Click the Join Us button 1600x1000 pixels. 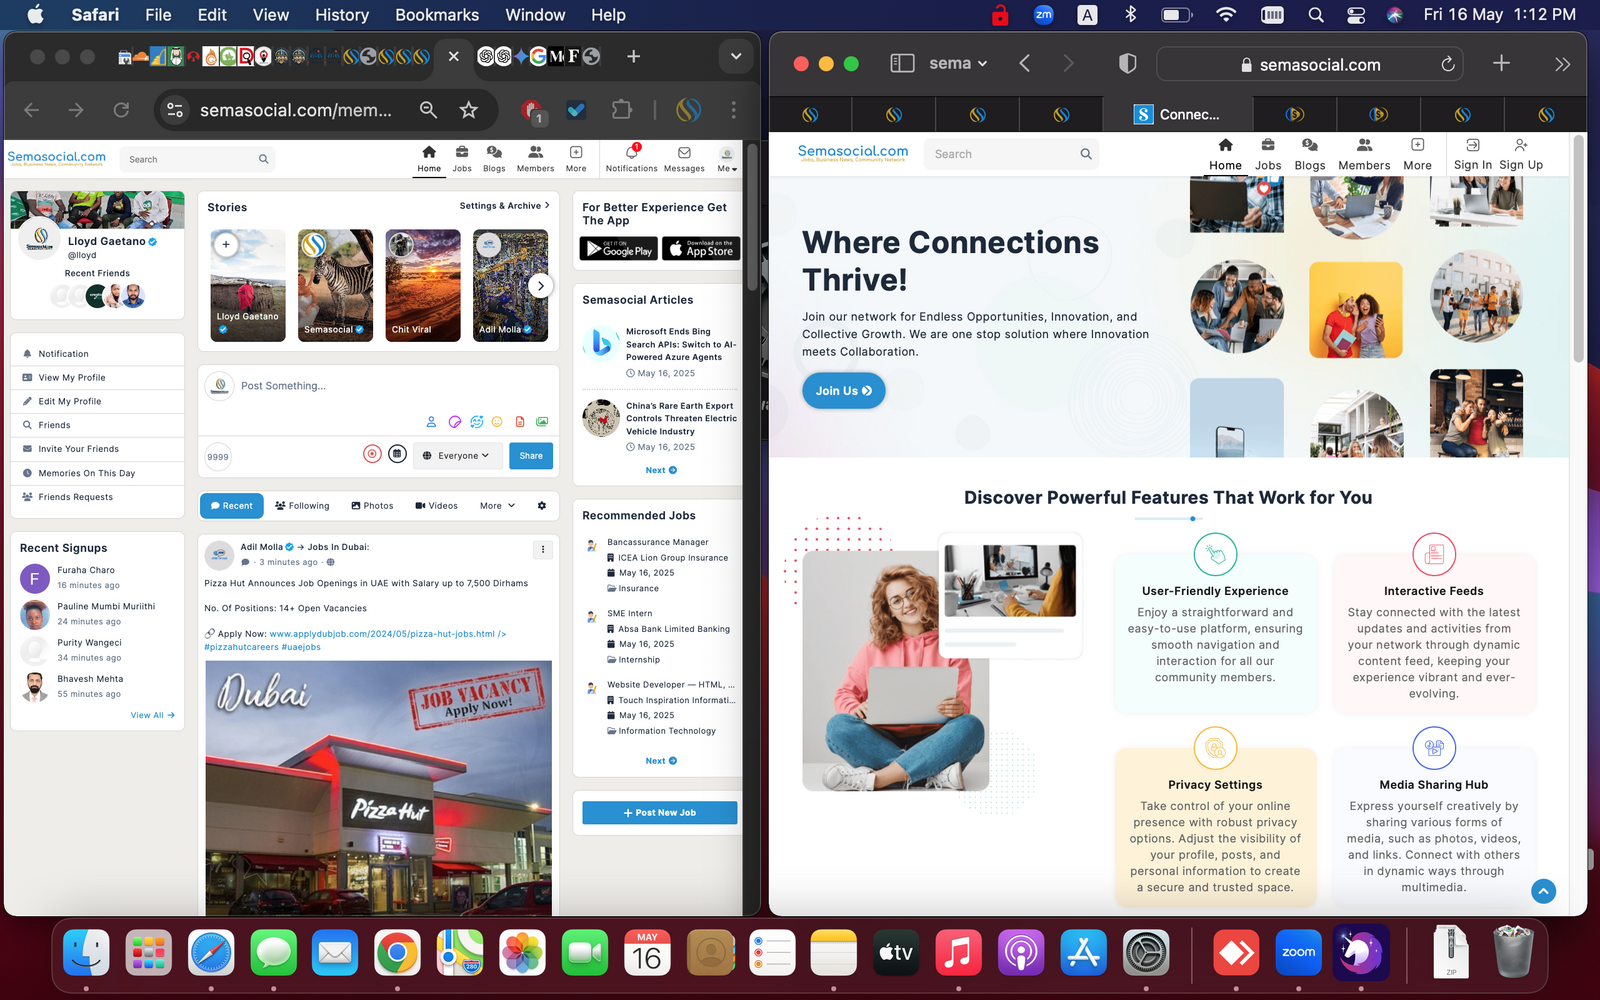843,391
